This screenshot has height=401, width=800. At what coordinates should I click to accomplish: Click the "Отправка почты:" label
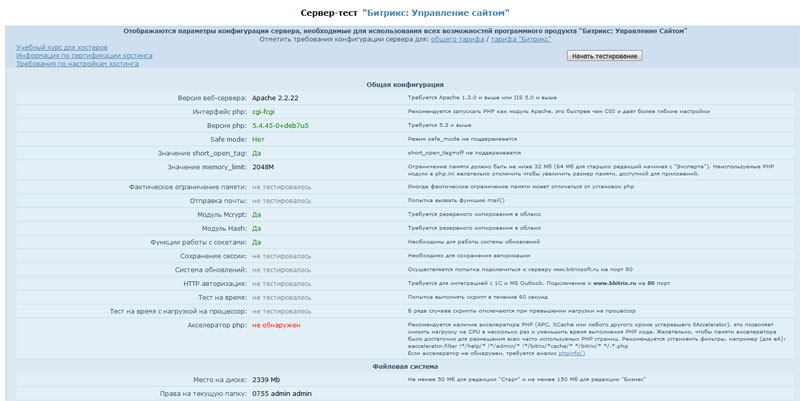pos(218,201)
